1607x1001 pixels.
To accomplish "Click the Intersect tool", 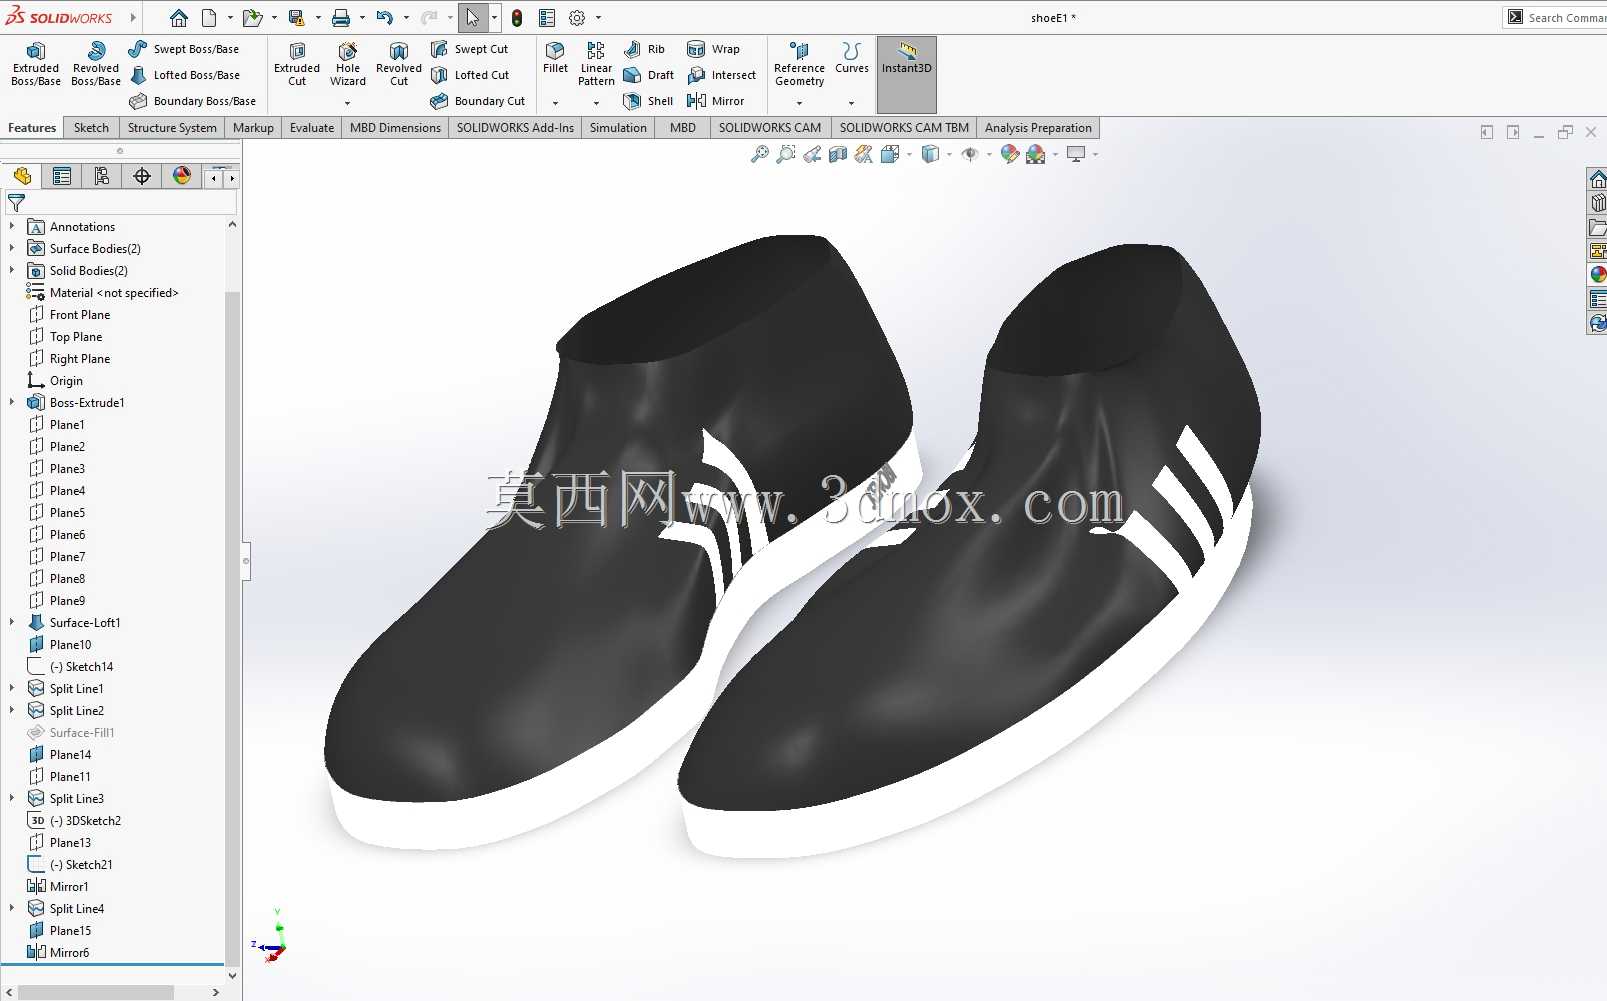I will [x=721, y=75].
